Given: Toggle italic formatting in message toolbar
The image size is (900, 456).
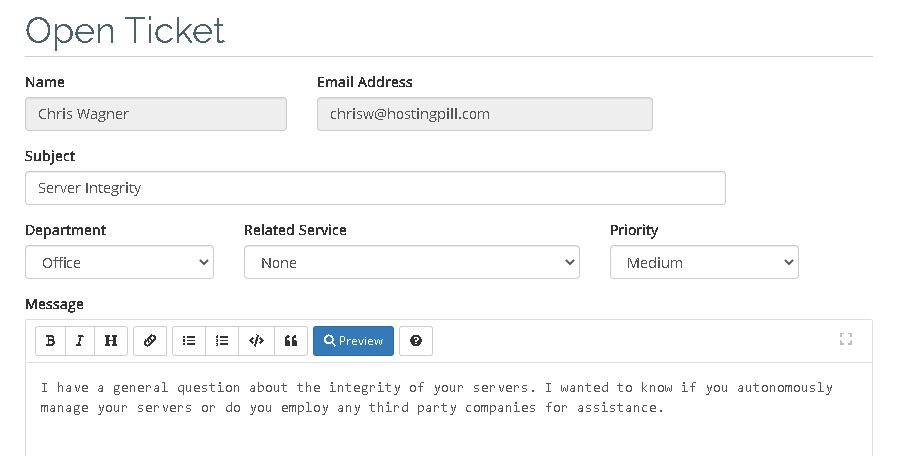Looking at the screenshot, I should pyautogui.click(x=80, y=341).
